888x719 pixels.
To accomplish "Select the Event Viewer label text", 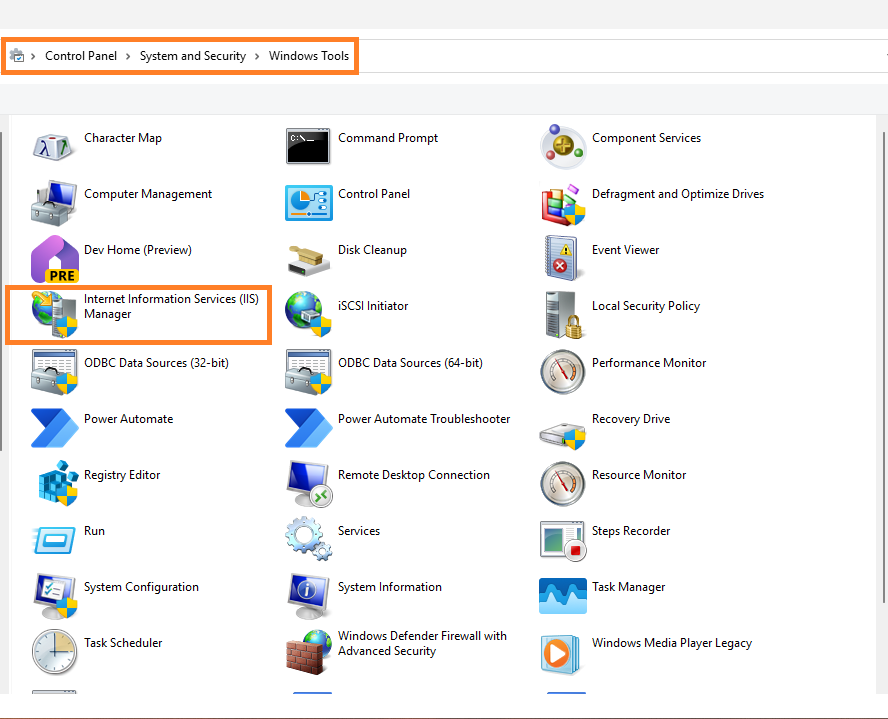I will [625, 250].
